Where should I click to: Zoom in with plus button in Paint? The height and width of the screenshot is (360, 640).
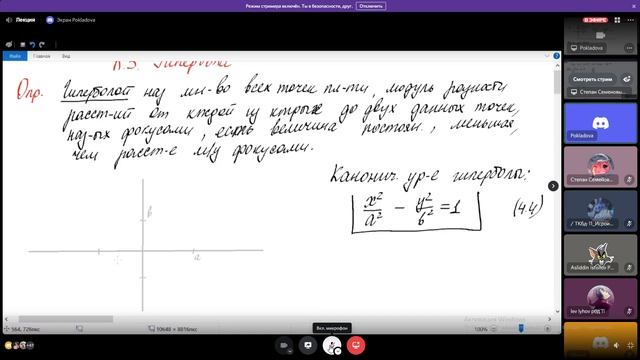click(x=547, y=329)
